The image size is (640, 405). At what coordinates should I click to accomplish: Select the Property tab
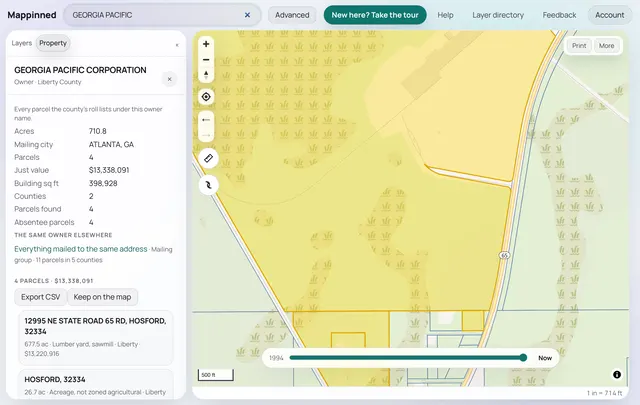53,43
